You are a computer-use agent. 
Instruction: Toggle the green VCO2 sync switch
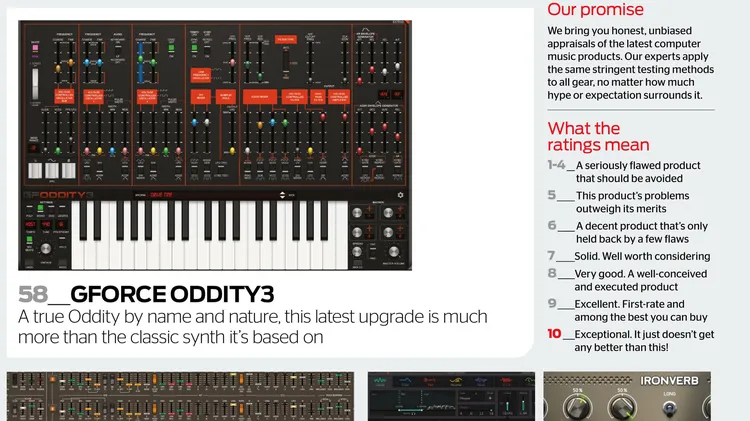(x=172, y=48)
